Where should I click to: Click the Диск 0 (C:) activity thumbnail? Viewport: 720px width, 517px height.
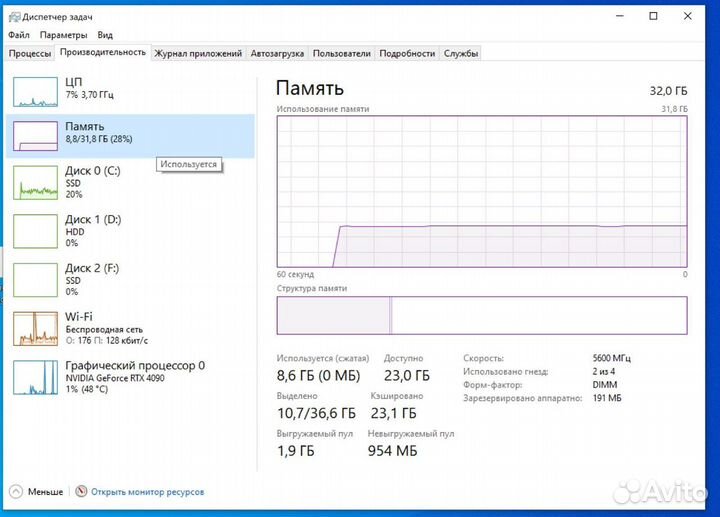coord(35,183)
